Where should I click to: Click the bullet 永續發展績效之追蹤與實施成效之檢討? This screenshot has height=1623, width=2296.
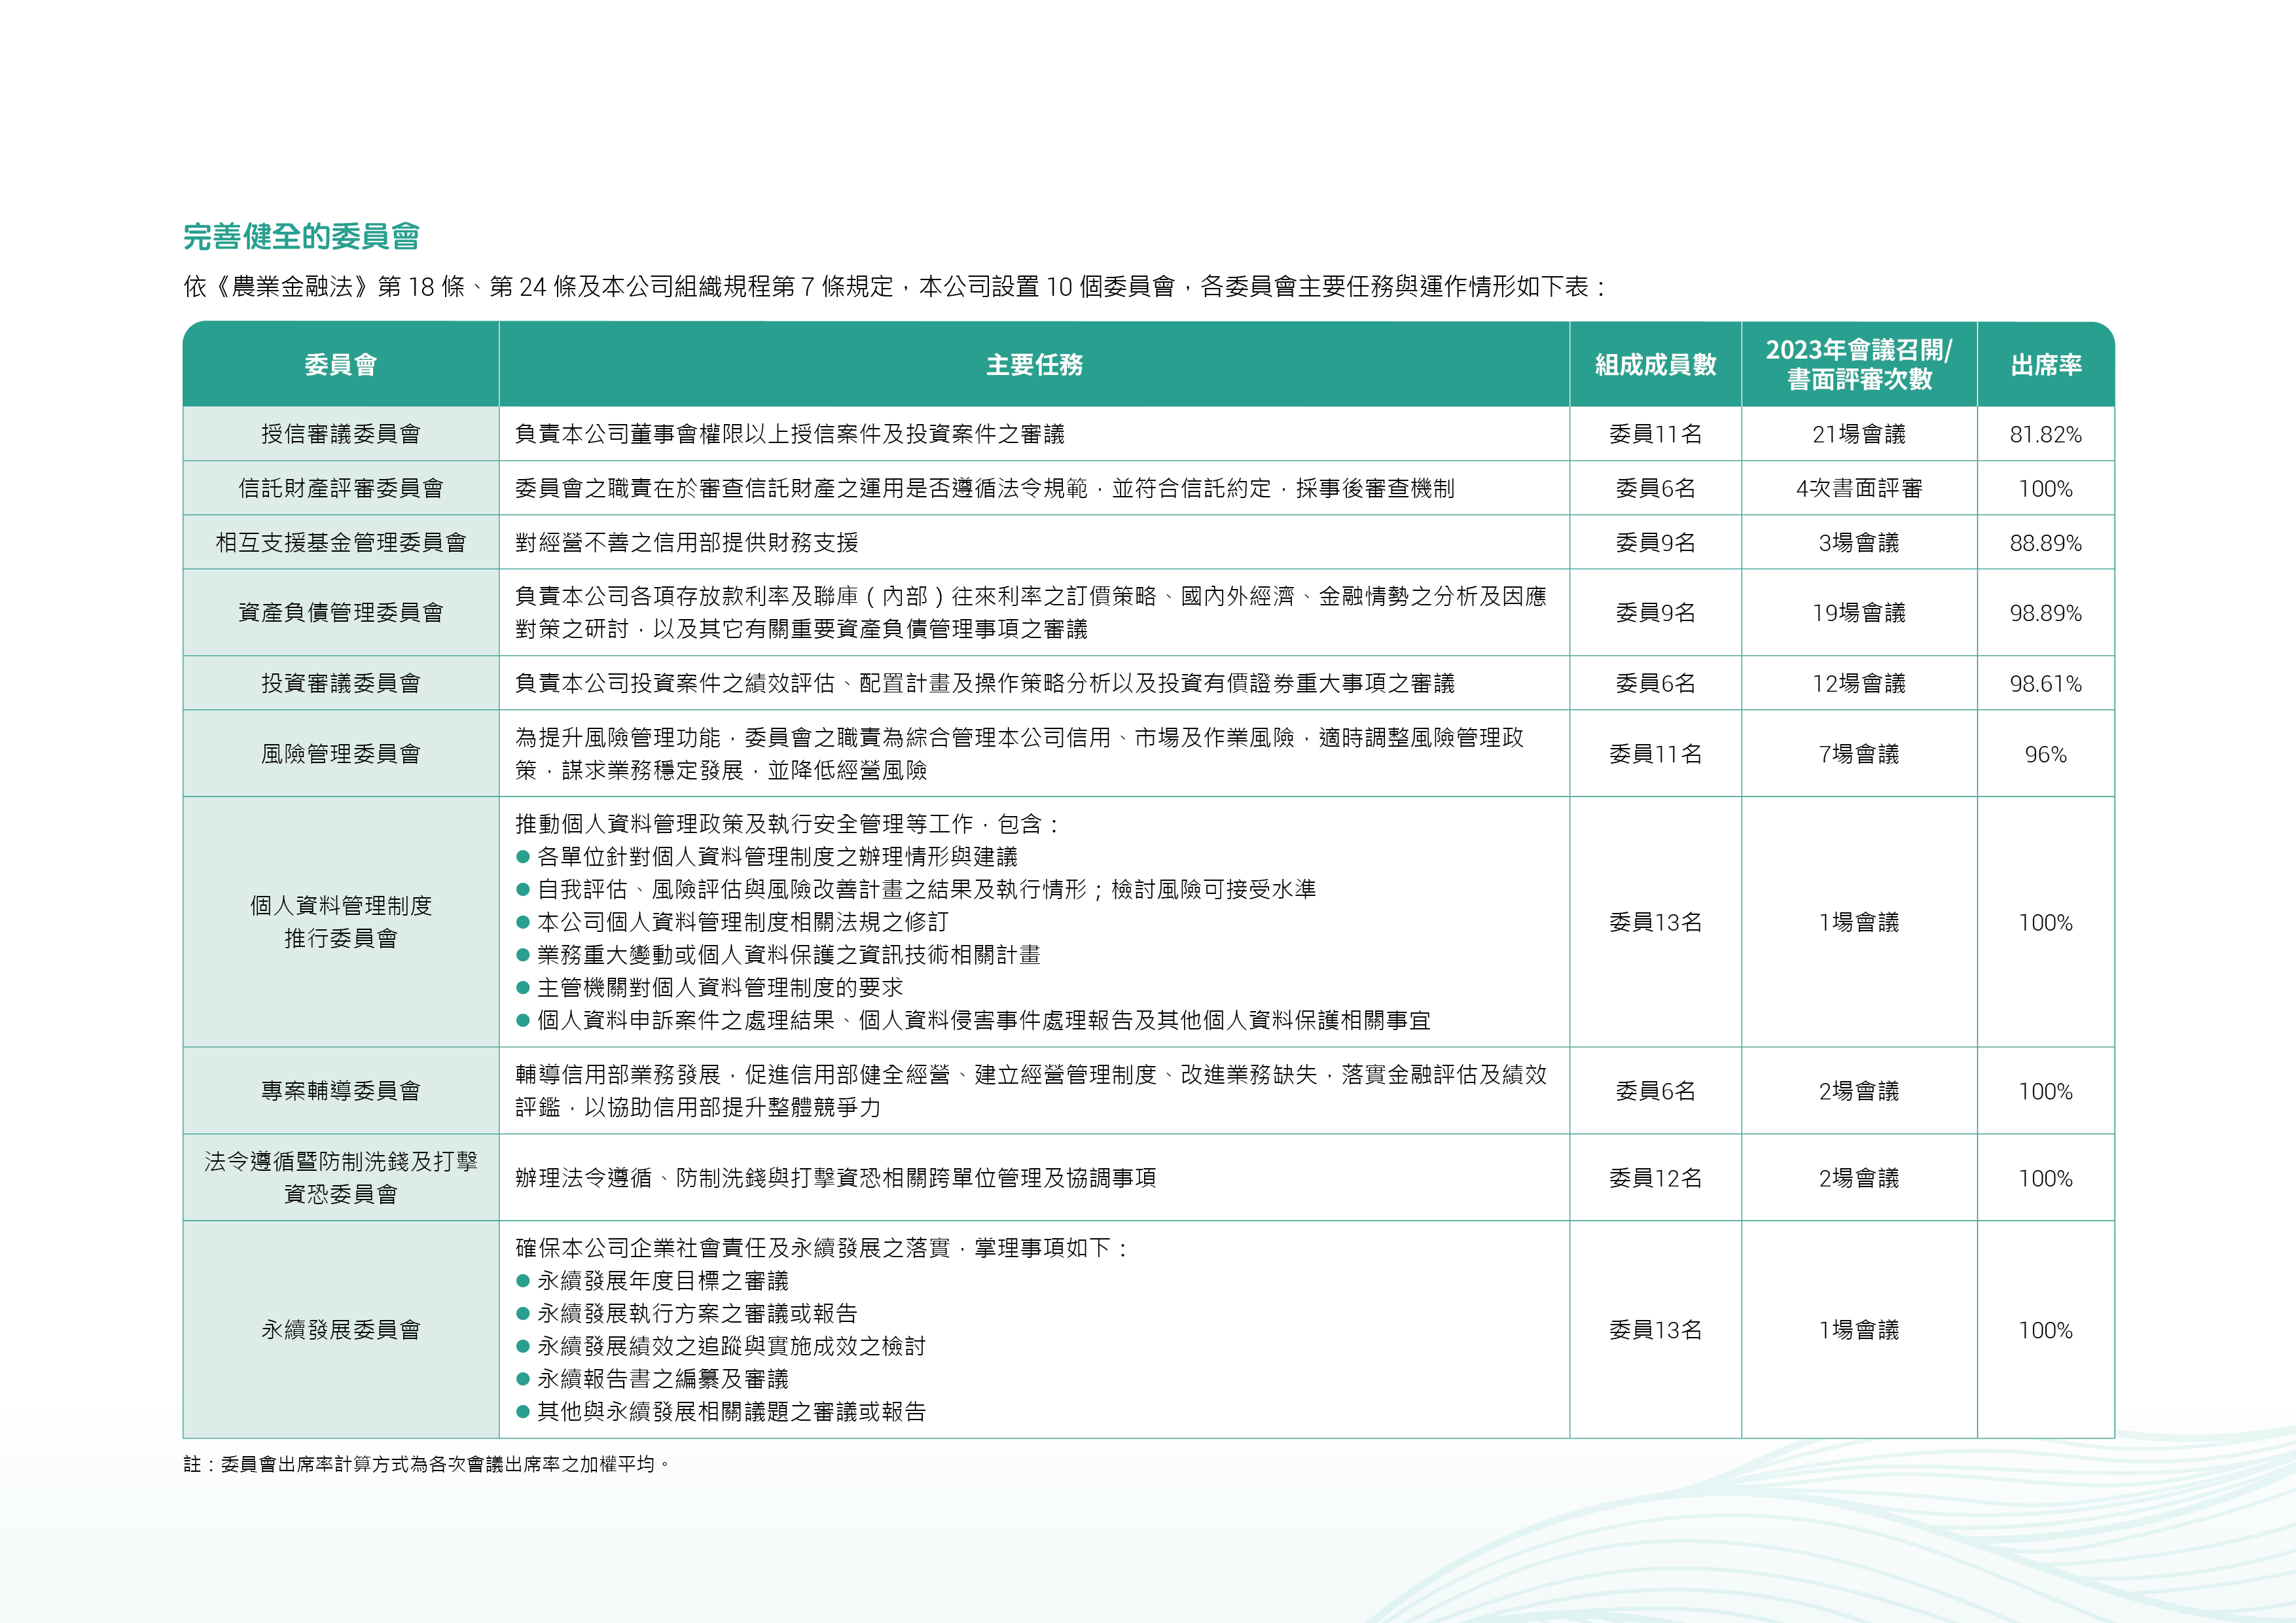721,1346
